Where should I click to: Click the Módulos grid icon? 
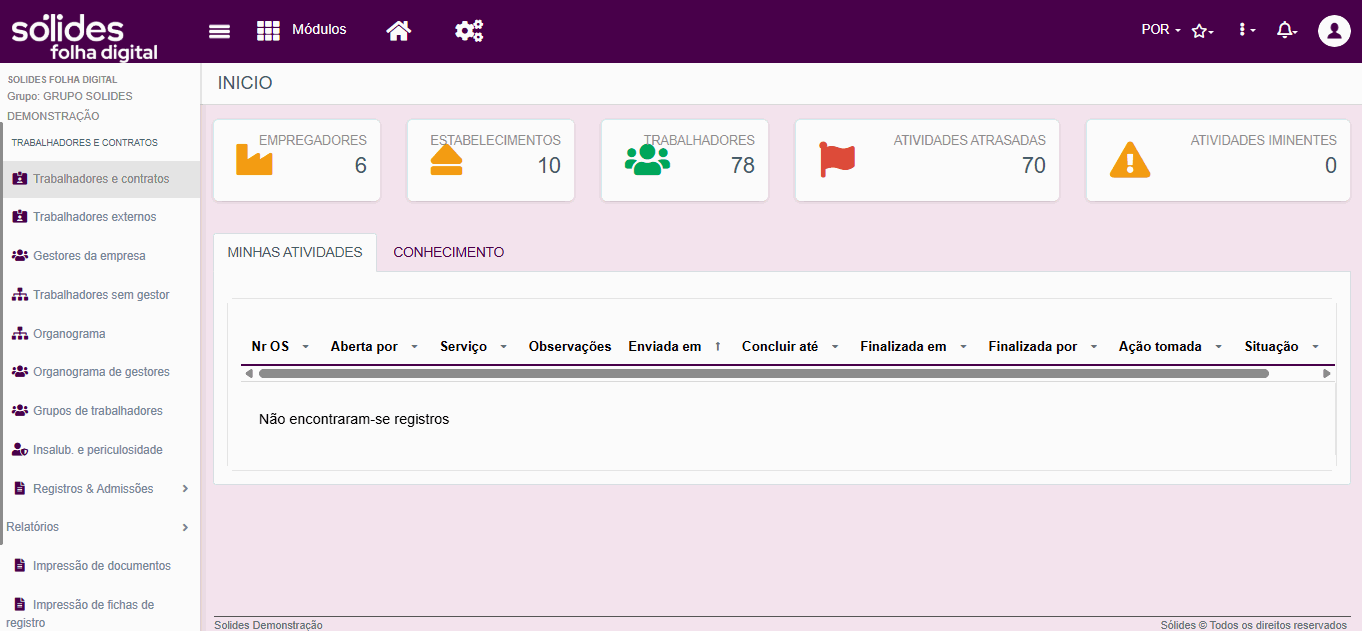268,31
